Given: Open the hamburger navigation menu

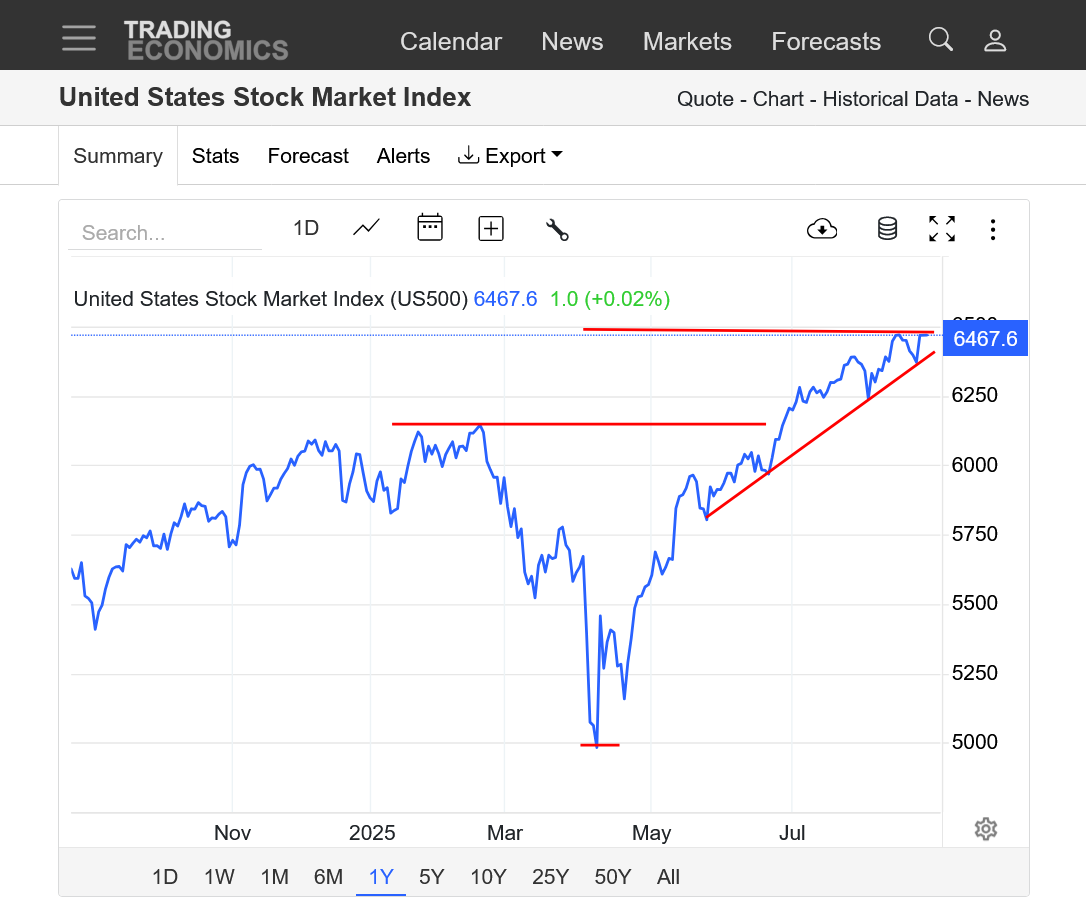Looking at the screenshot, I should (79, 38).
